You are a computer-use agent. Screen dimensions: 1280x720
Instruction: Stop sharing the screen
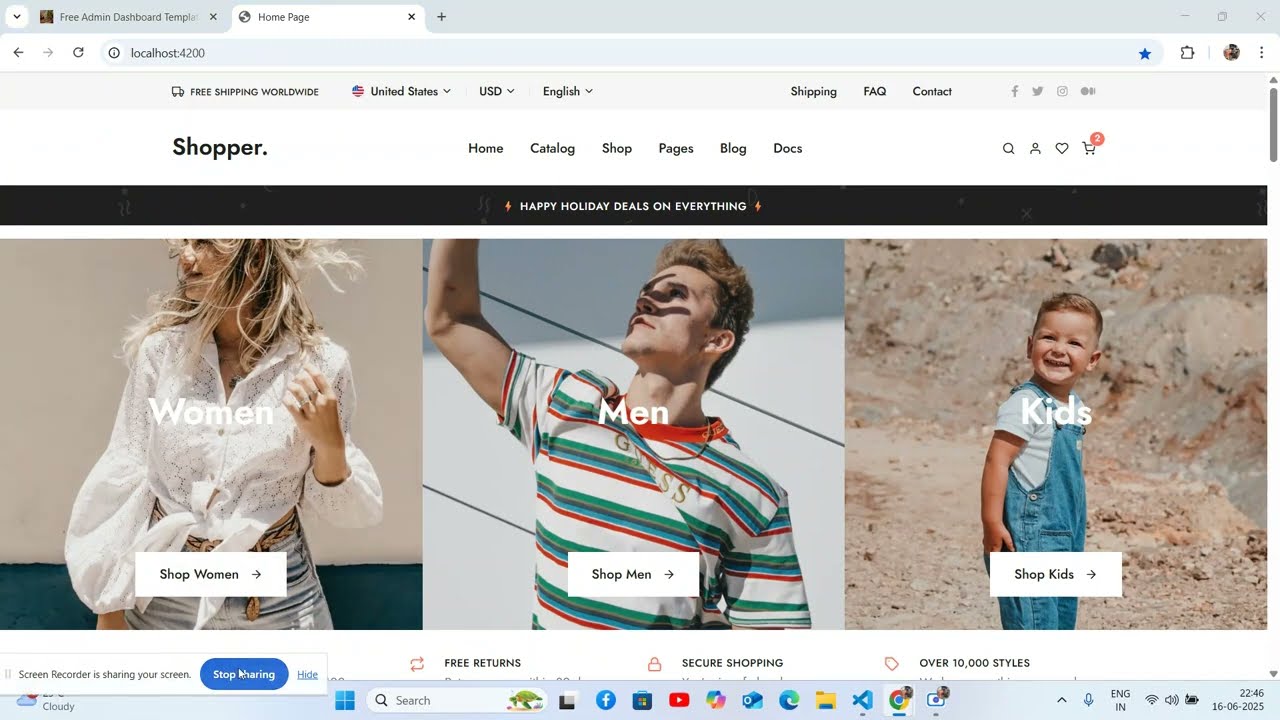point(244,674)
